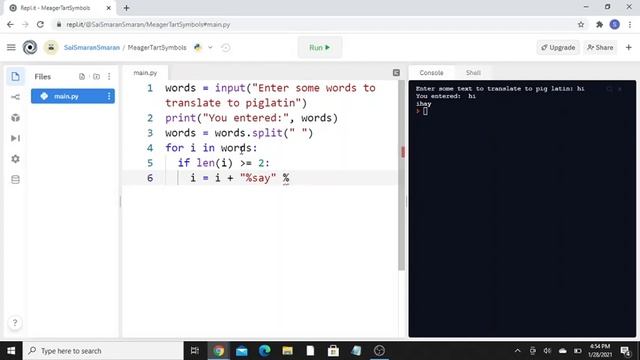Expand the repl name dropdown chevron
This screenshot has height=360, width=640.
click(x=210, y=47)
